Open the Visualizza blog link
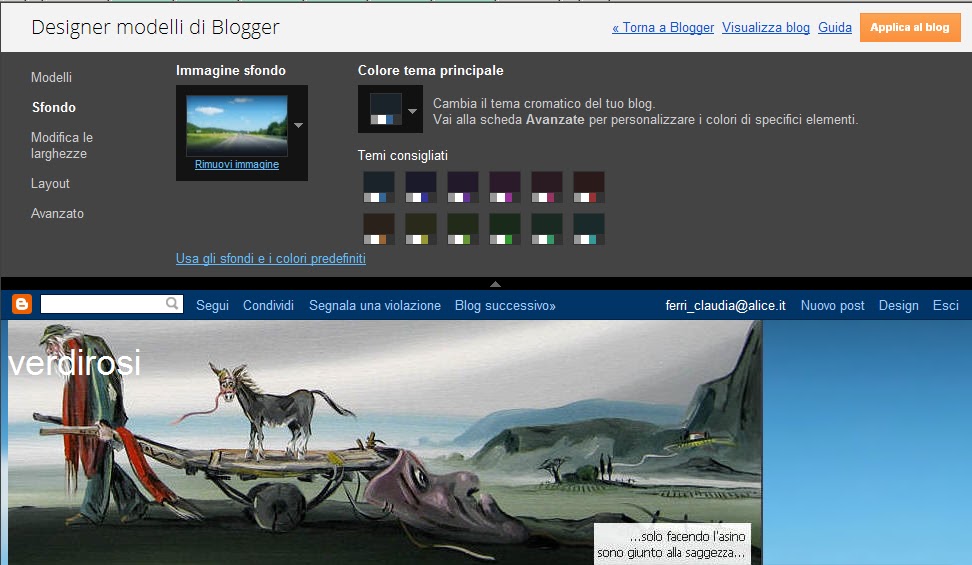Image resolution: width=972 pixels, height=565 pixels. click(766, 27)
